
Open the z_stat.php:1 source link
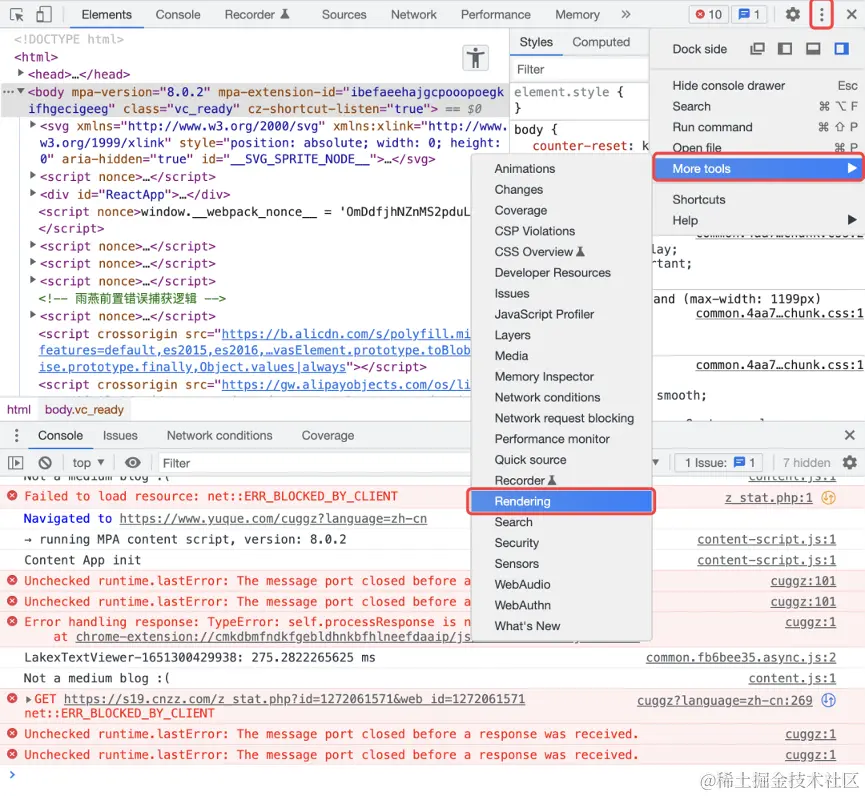point(768,498)
